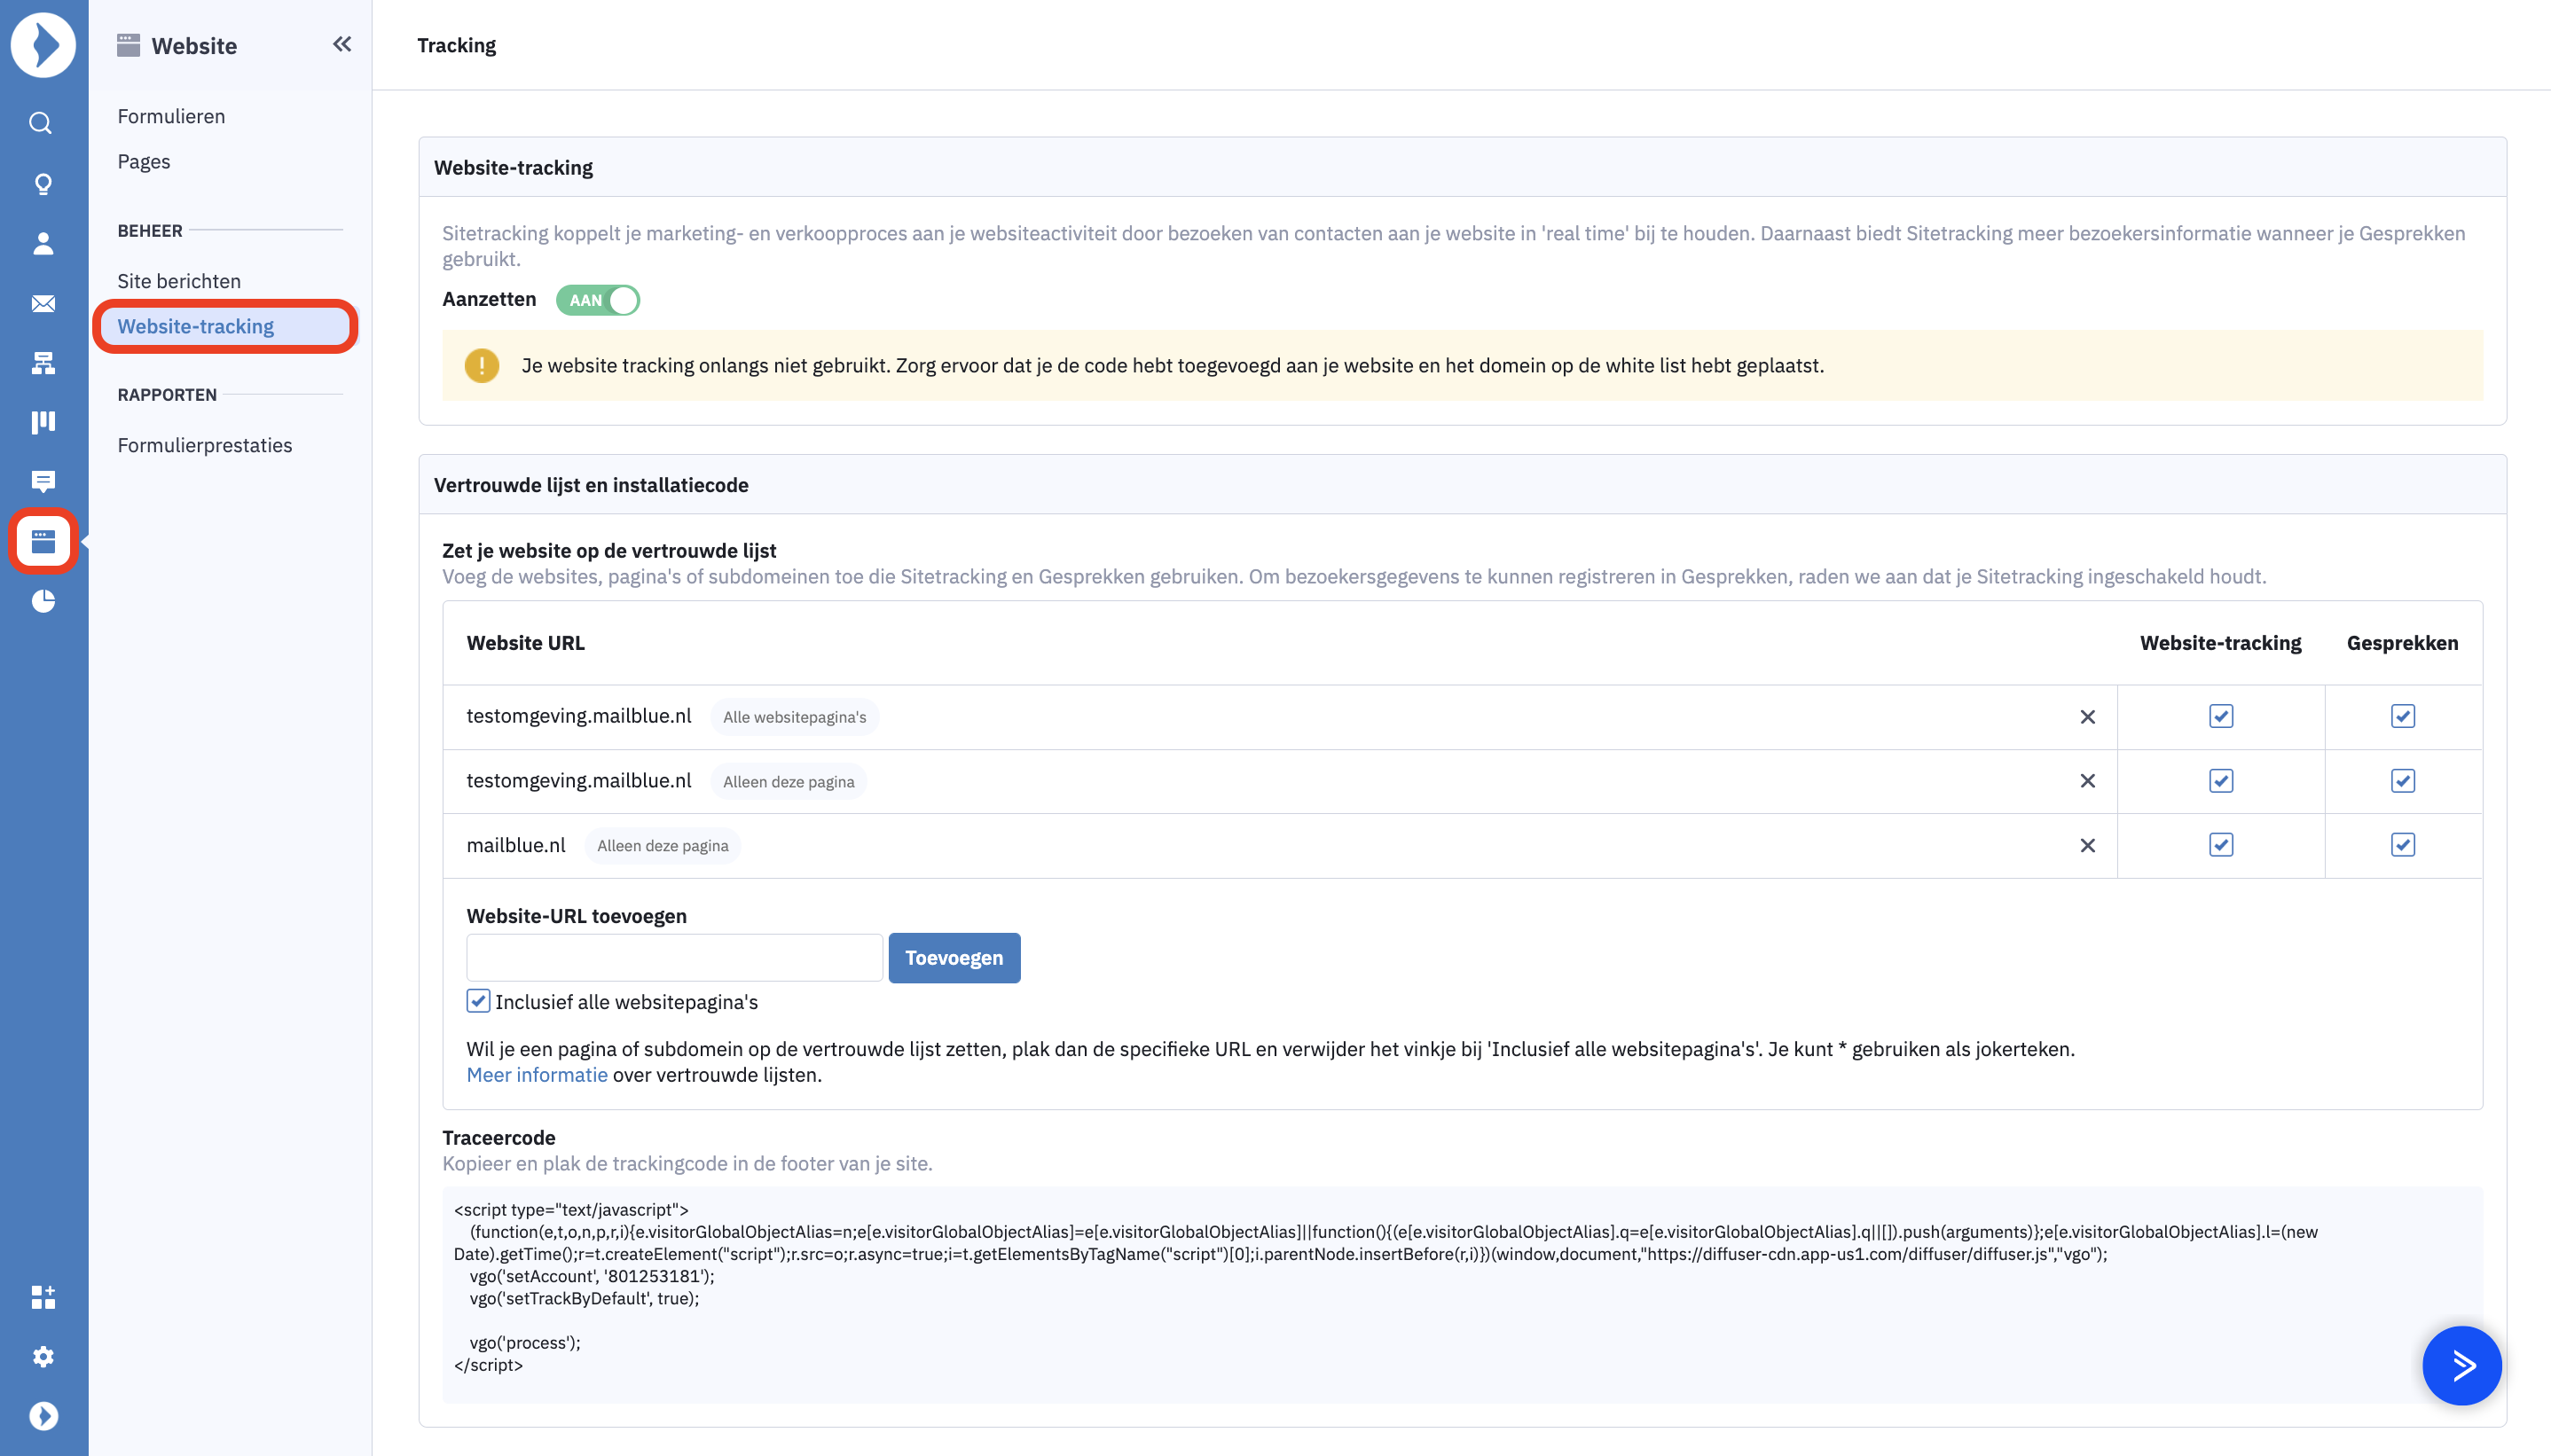Image resolution: width=2551 pixels, height=1456 pixels.
Task: Click the Gesprekken column header
Action: [2402, 643]
